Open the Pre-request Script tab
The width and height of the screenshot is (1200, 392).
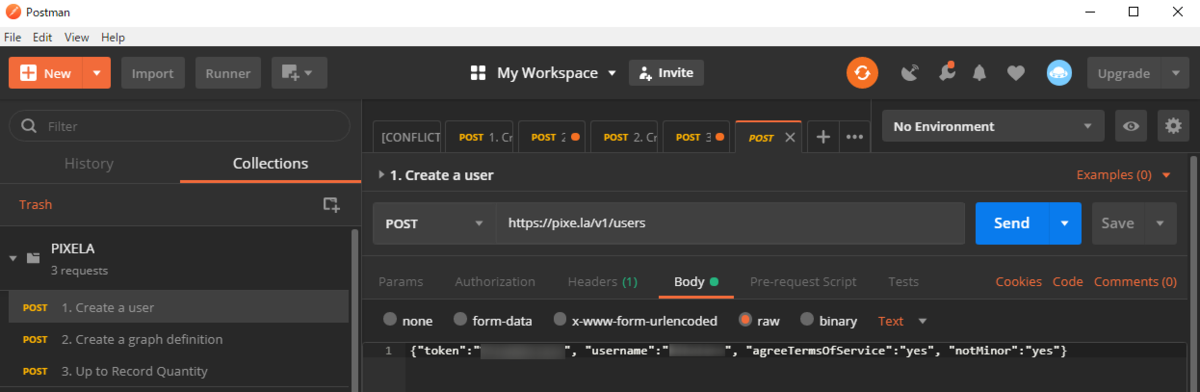[x=803, y=282]
